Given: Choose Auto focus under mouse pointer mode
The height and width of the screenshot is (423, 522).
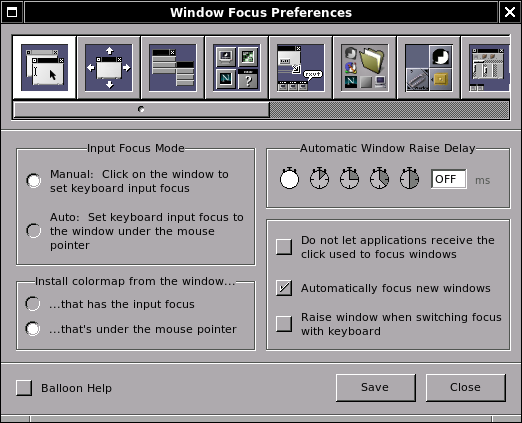Looking at the screenshot, I should [x=34, y=231].
